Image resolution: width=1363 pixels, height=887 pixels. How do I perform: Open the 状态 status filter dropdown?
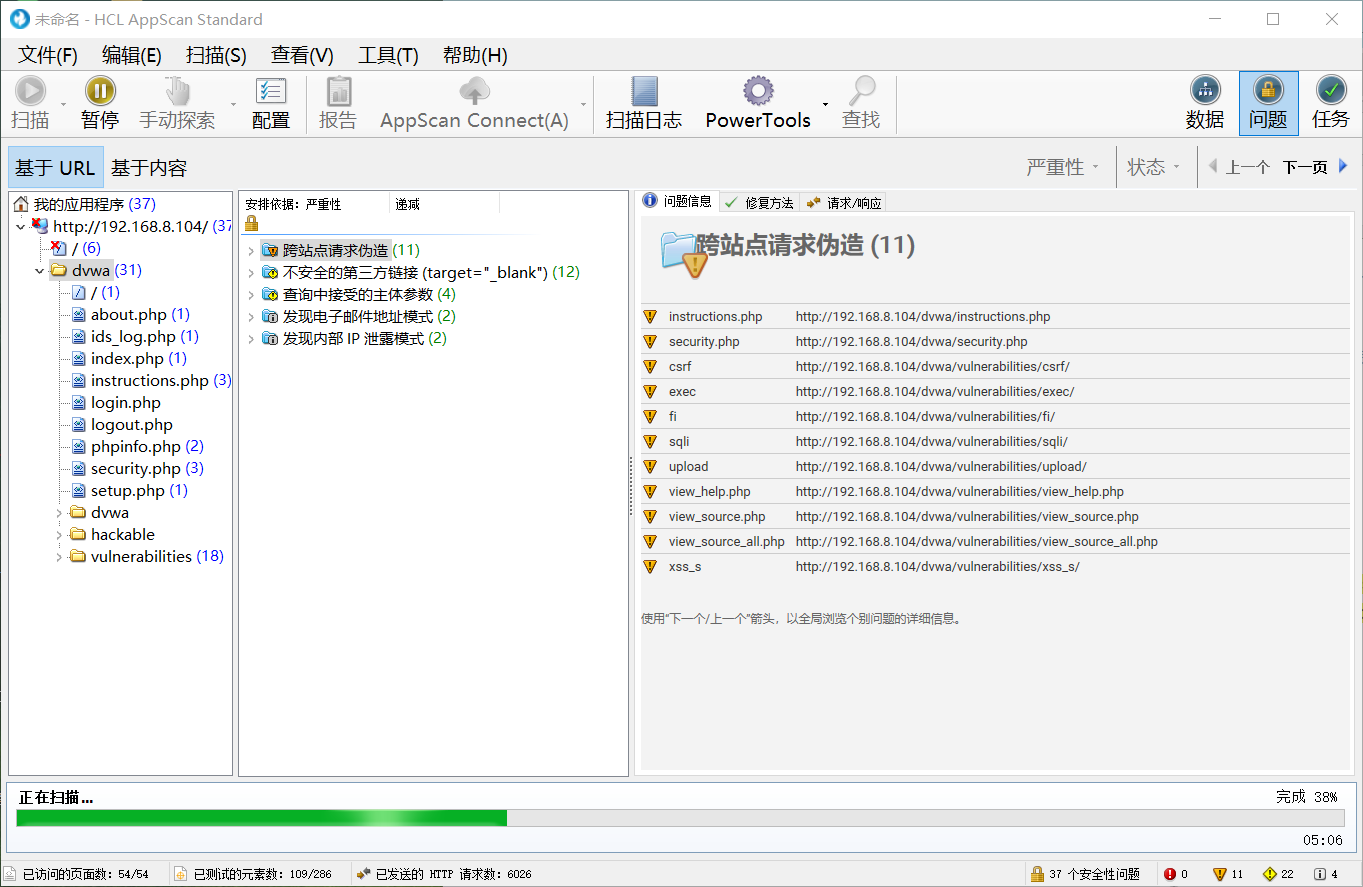tap(1153, 167)
